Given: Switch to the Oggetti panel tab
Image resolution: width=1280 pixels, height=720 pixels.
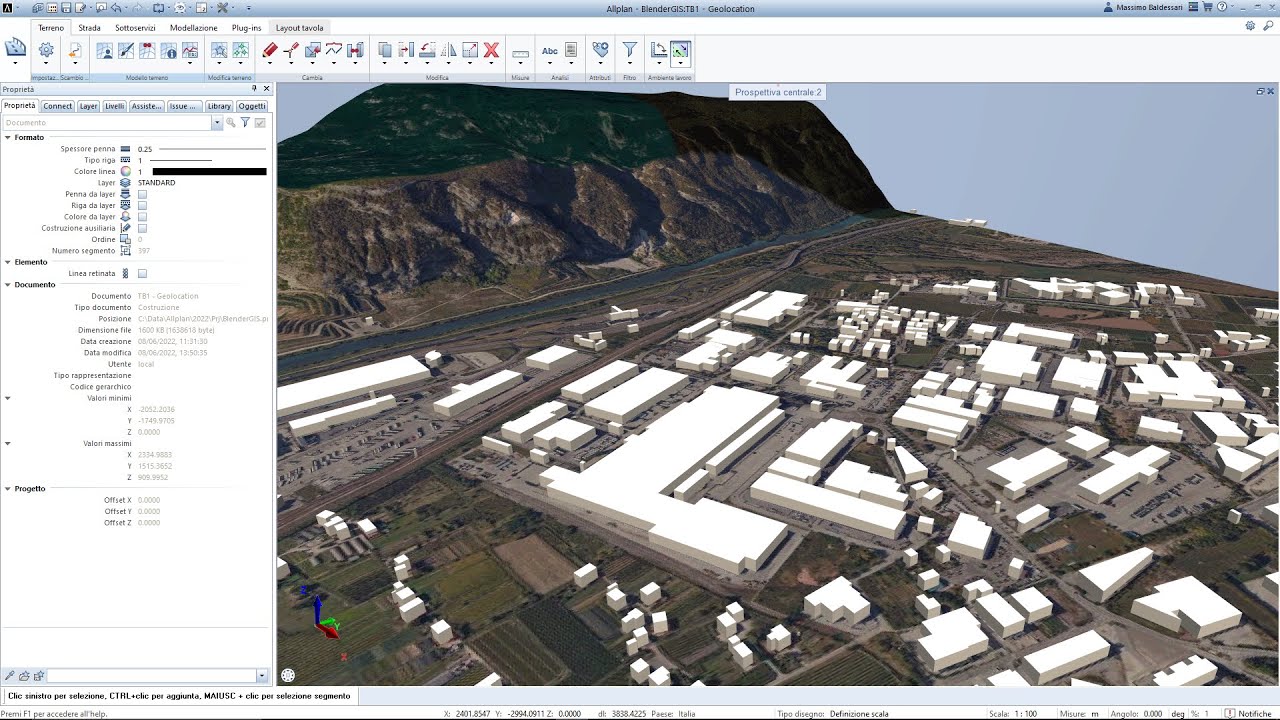Looking at the screenshot, I should click(252, 106).
